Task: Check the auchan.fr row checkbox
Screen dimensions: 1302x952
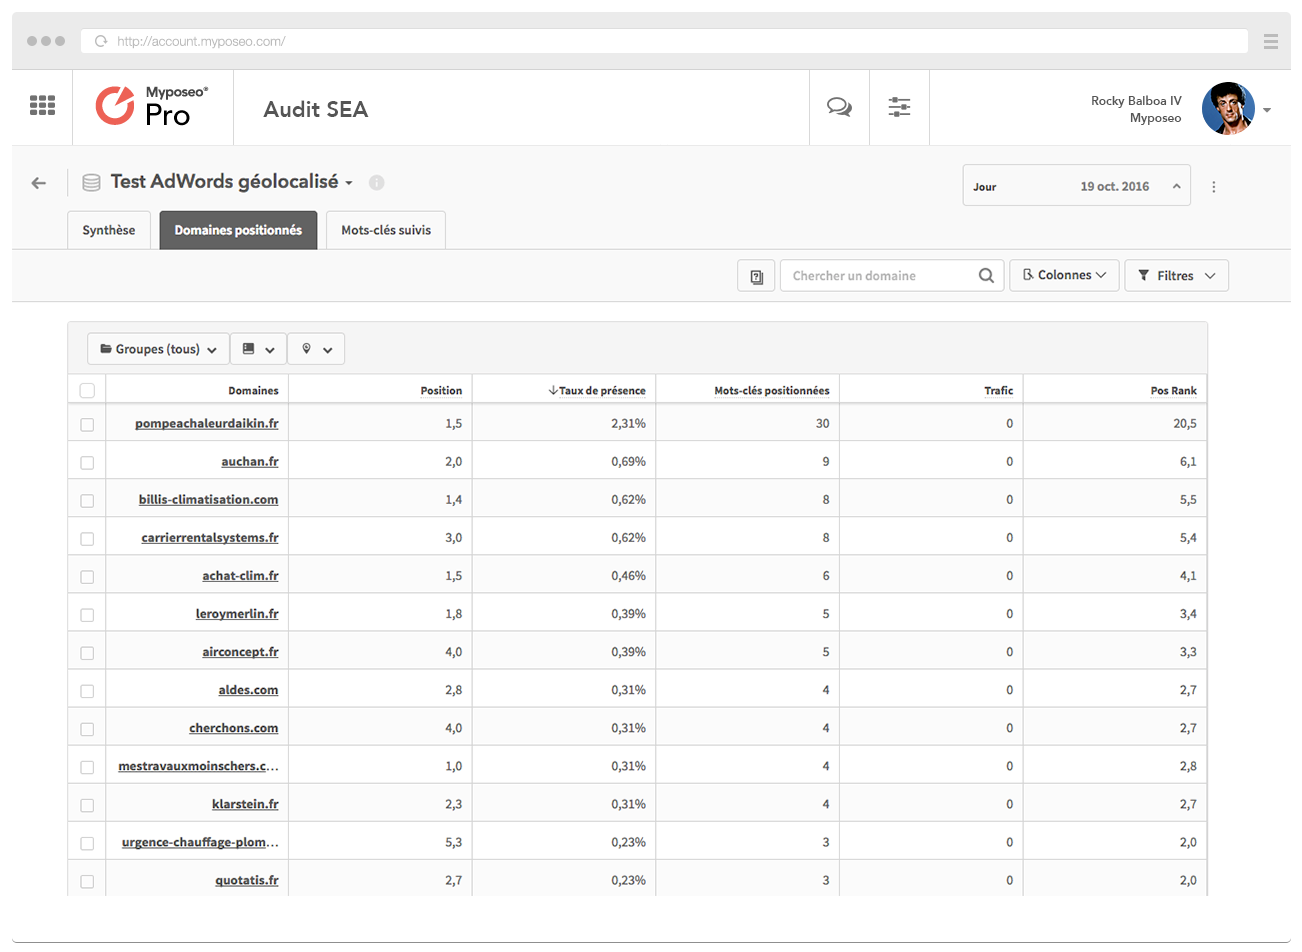Action: click(87, 463)
